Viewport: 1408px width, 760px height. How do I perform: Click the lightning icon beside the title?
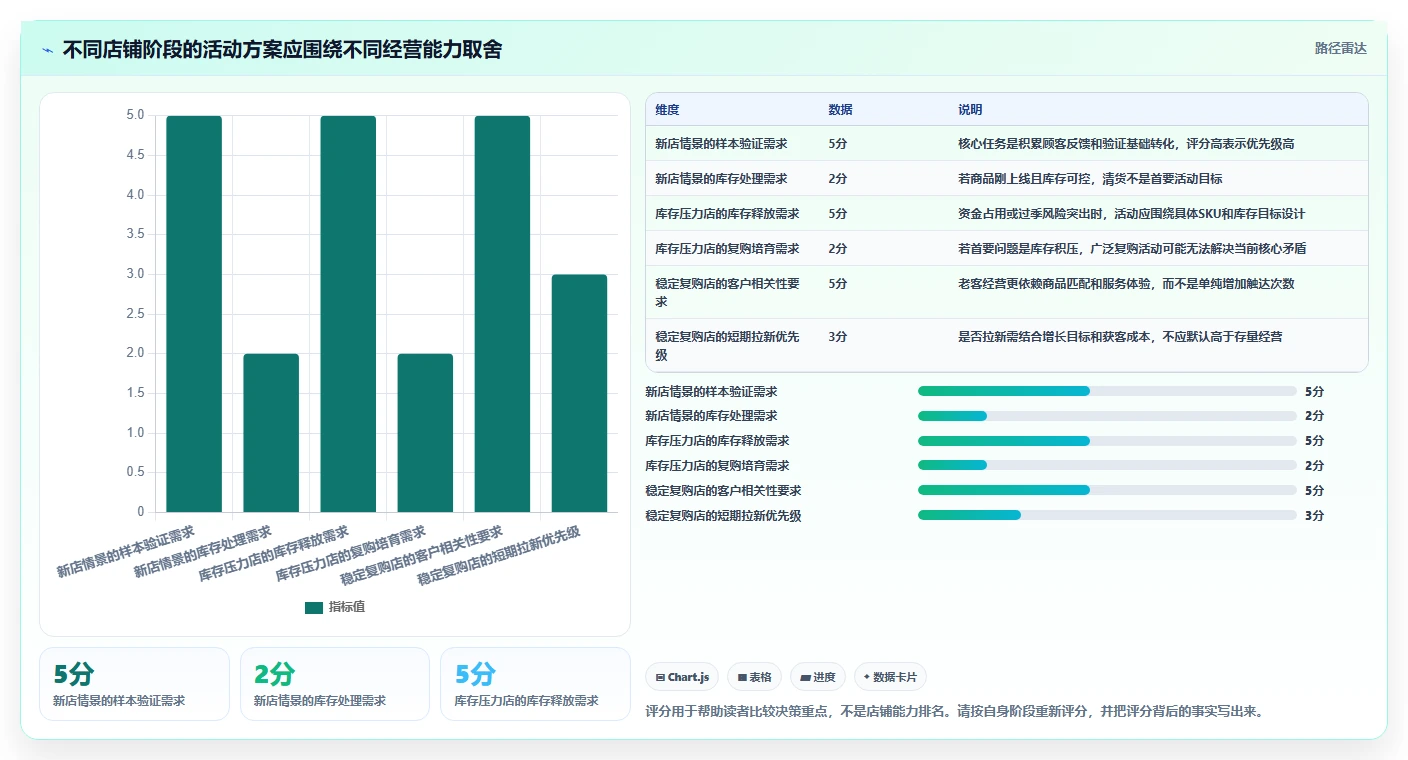[48, 49]
